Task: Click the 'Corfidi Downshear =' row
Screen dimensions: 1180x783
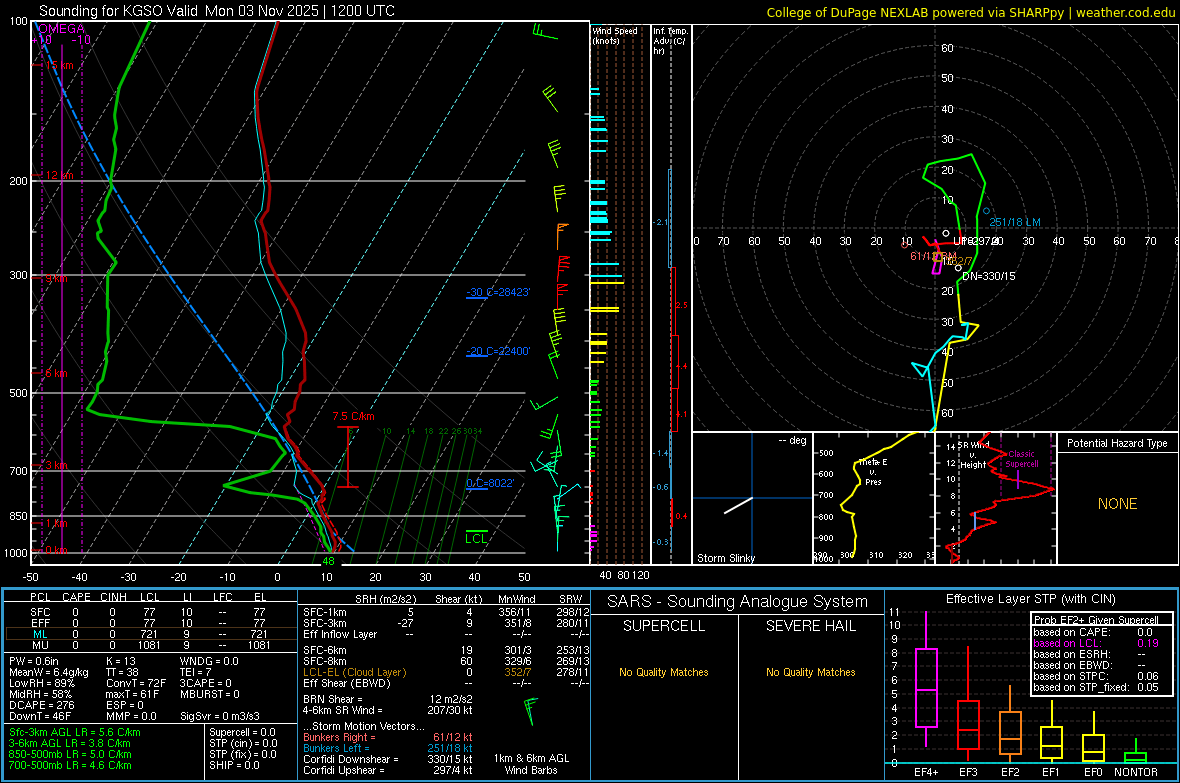Action: coord(388,759)
